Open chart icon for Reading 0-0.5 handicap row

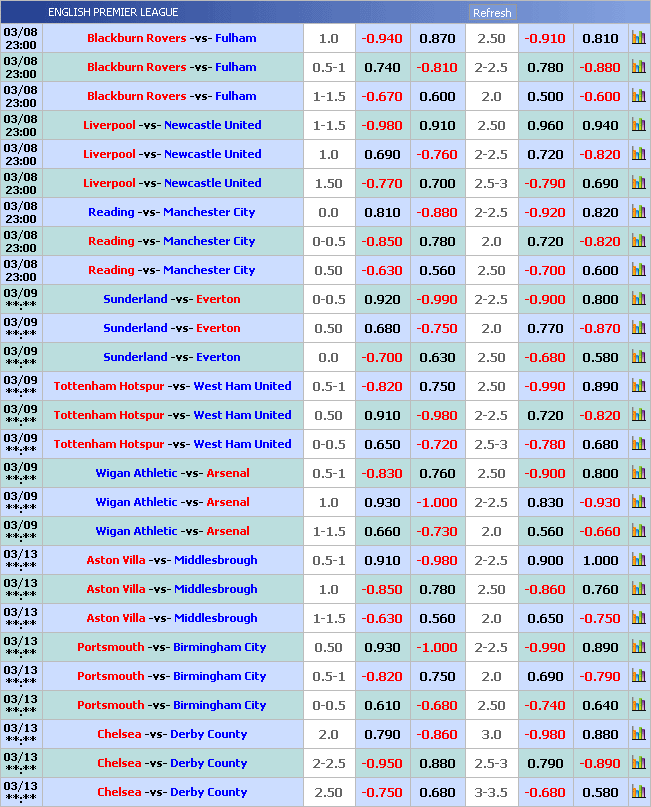(639, 240)
